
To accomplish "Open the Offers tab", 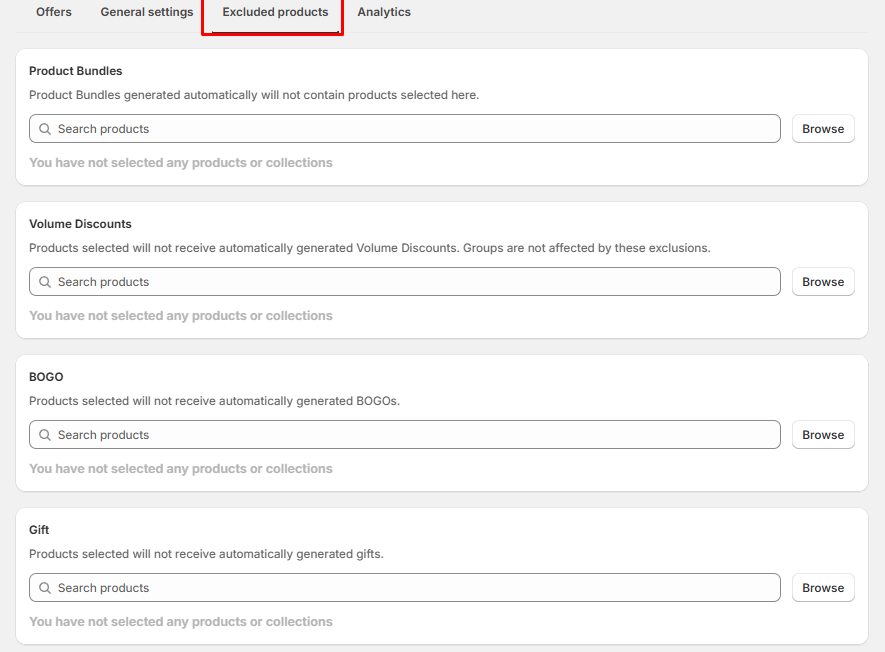I will (x=54, y=12).
